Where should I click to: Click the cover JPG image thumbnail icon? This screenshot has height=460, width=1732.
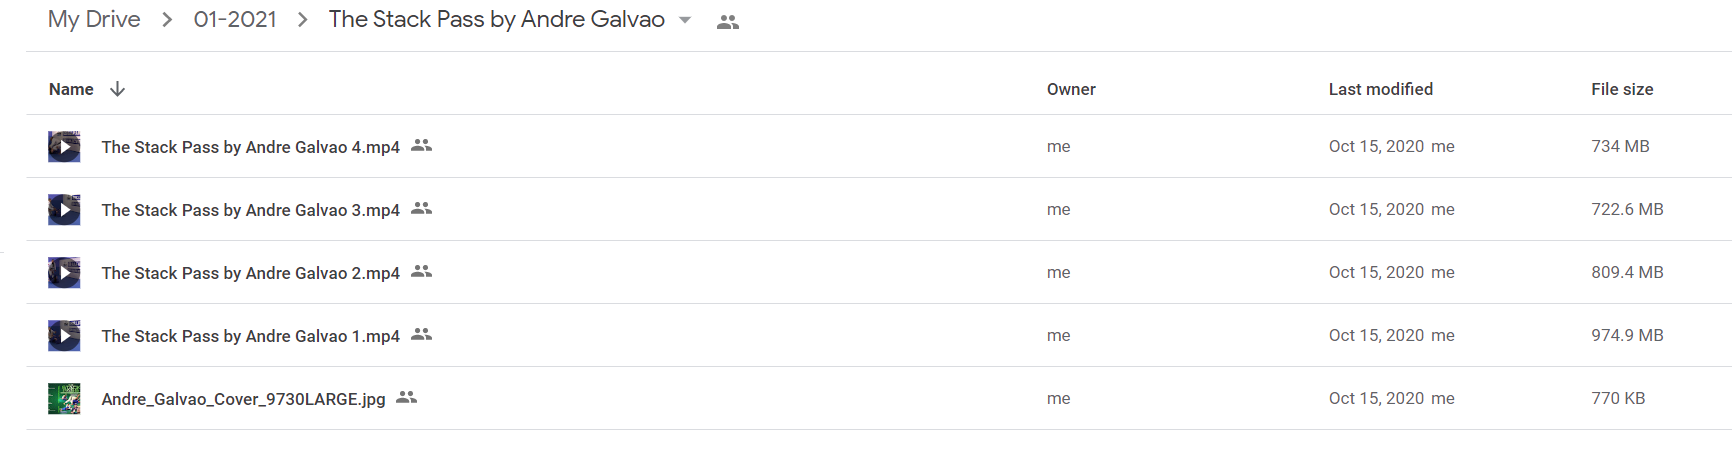64,398
